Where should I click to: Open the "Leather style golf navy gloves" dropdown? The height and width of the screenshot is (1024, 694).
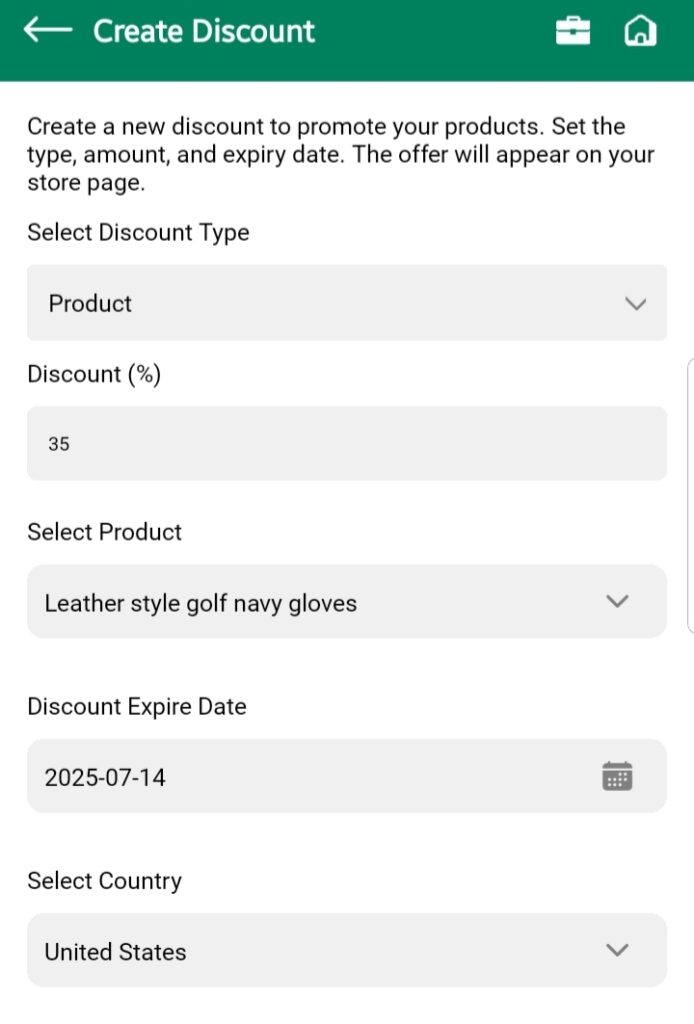300,602
